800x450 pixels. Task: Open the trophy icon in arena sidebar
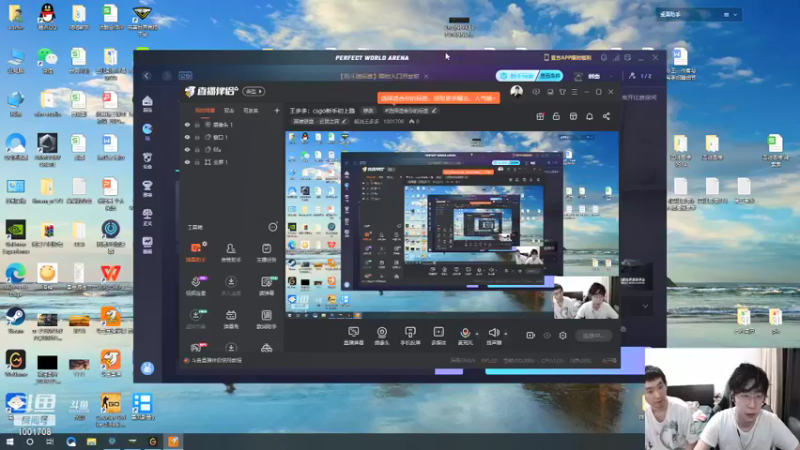pos(147,188)
